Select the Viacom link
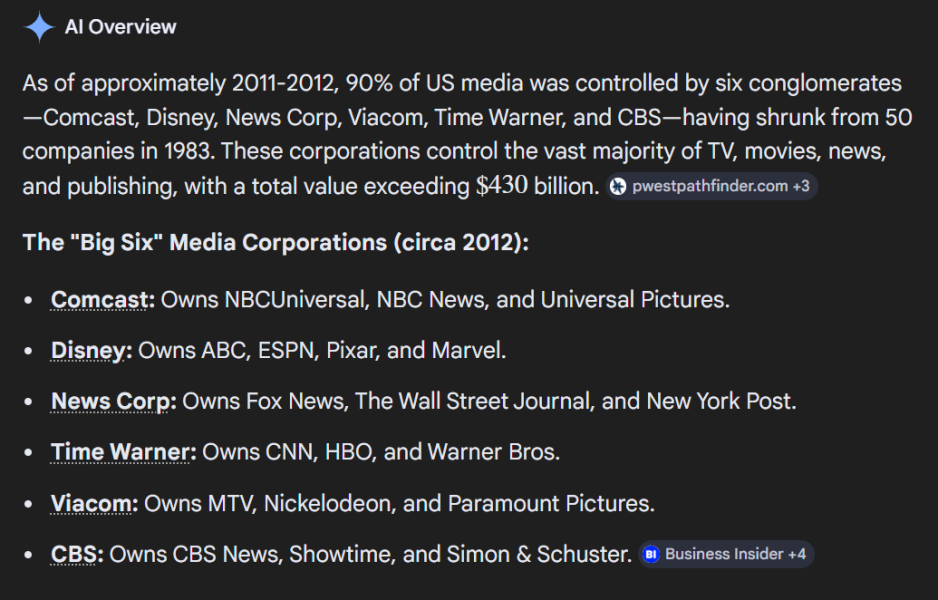Image resolution: width=938 pixels, height=600 pixels. (91, 504)
